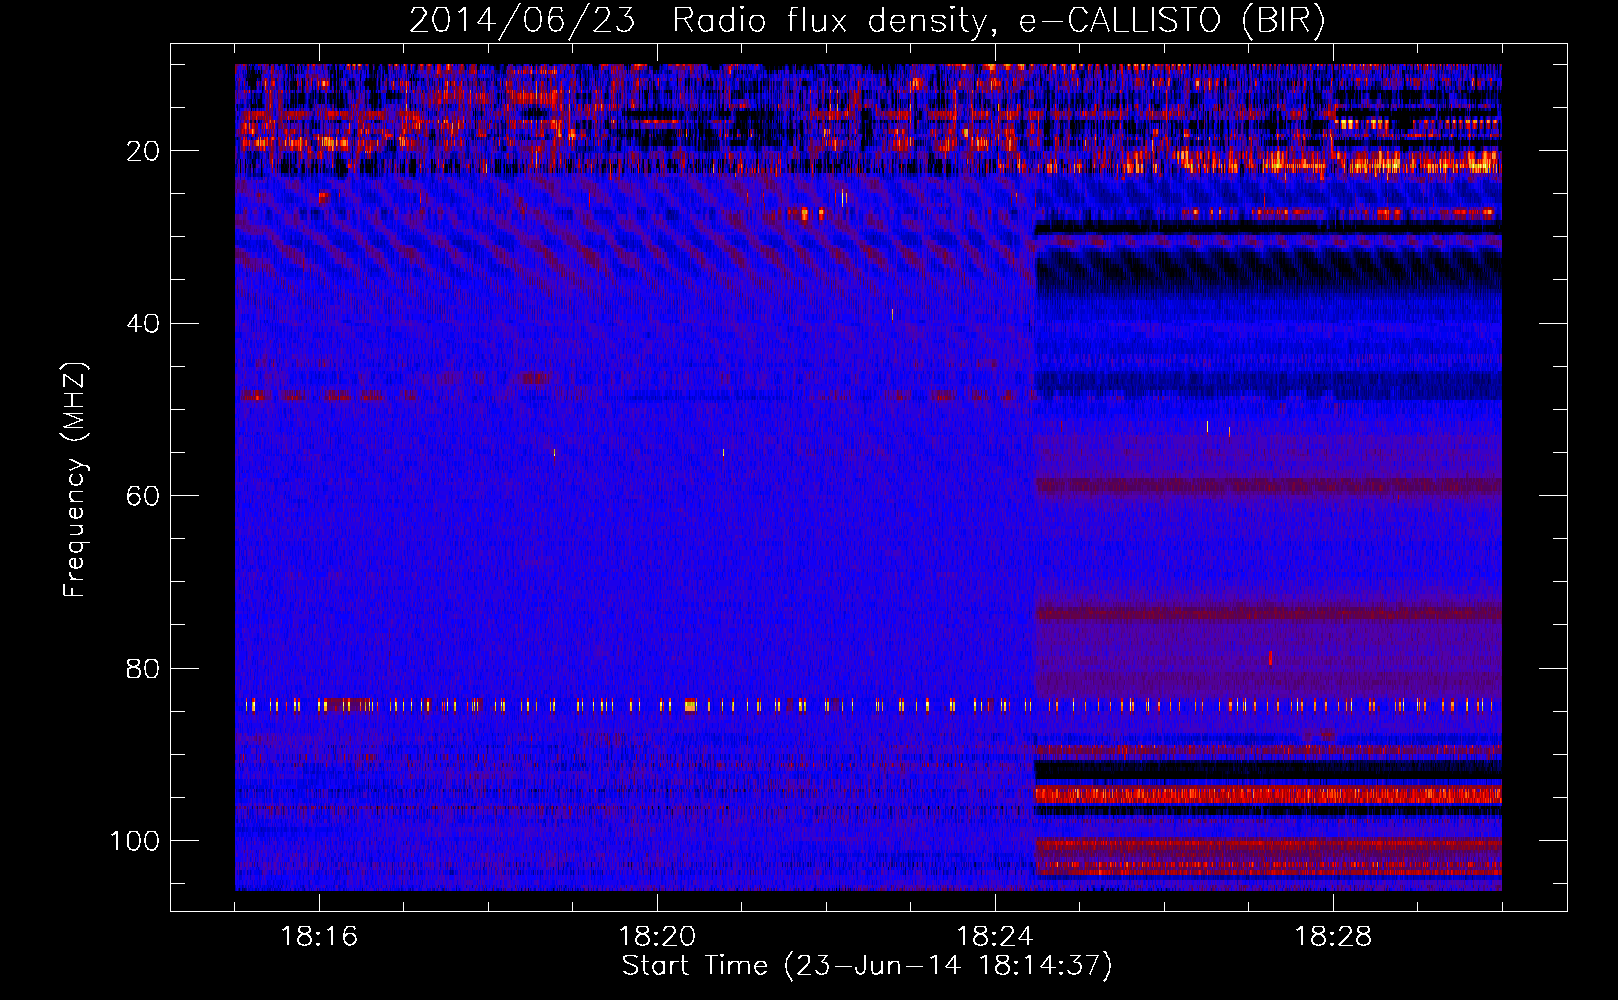Click the 18:16 time tick label
The width and height of the screenshot is (1618, 1000).
pyautogui.click(x=319, y=937)
